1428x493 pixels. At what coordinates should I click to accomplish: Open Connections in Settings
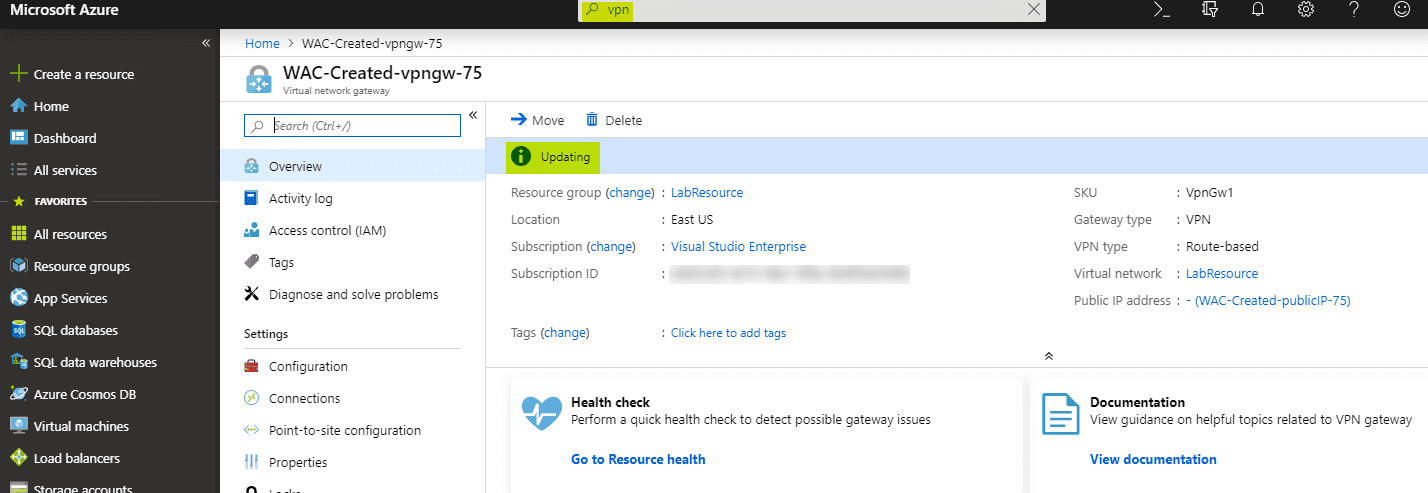(304, 398)
